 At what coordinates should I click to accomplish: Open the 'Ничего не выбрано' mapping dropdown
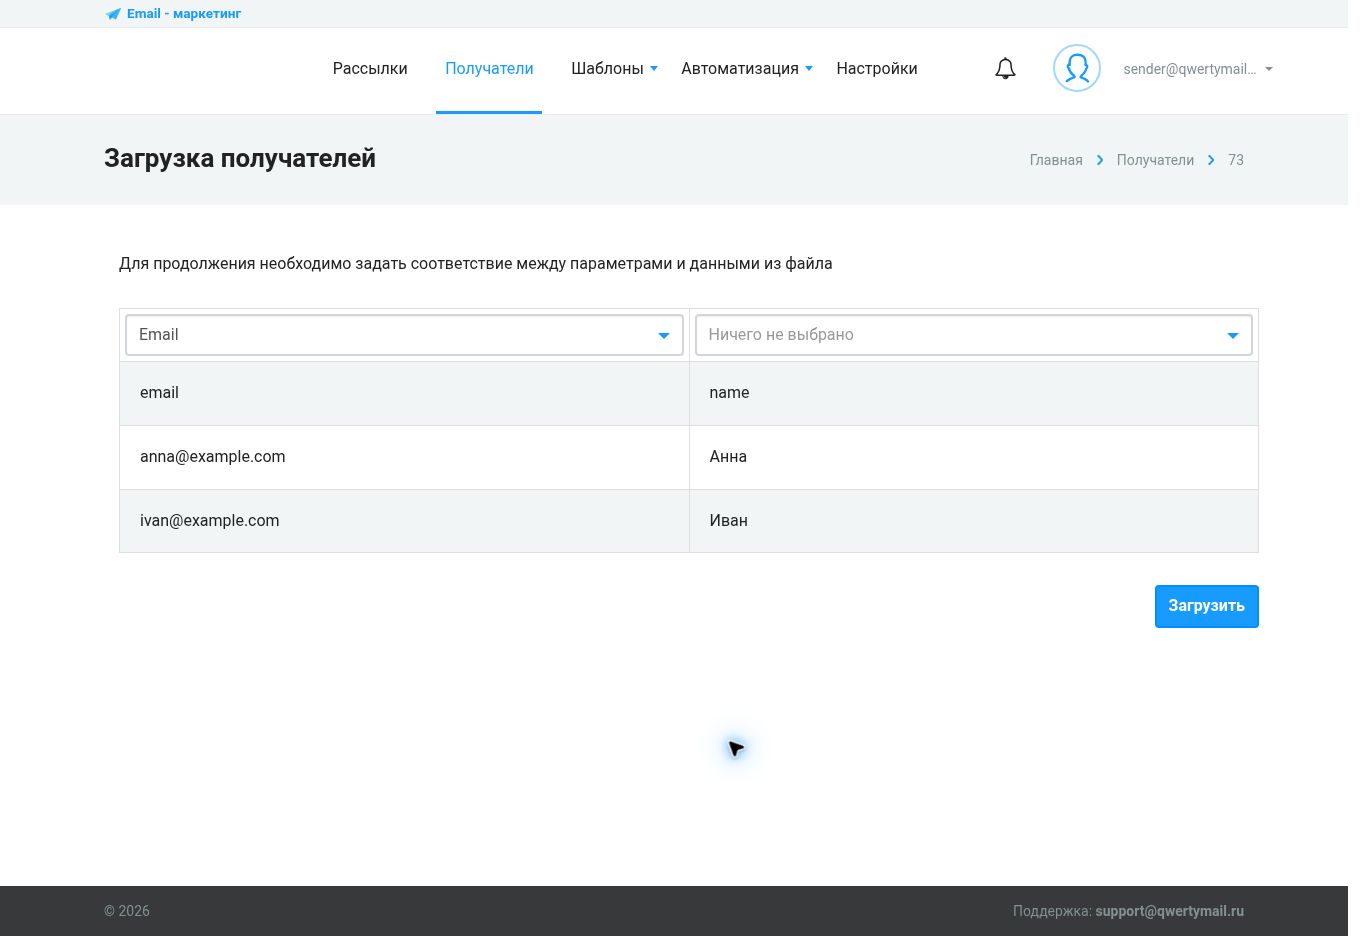tap(973, 335)
